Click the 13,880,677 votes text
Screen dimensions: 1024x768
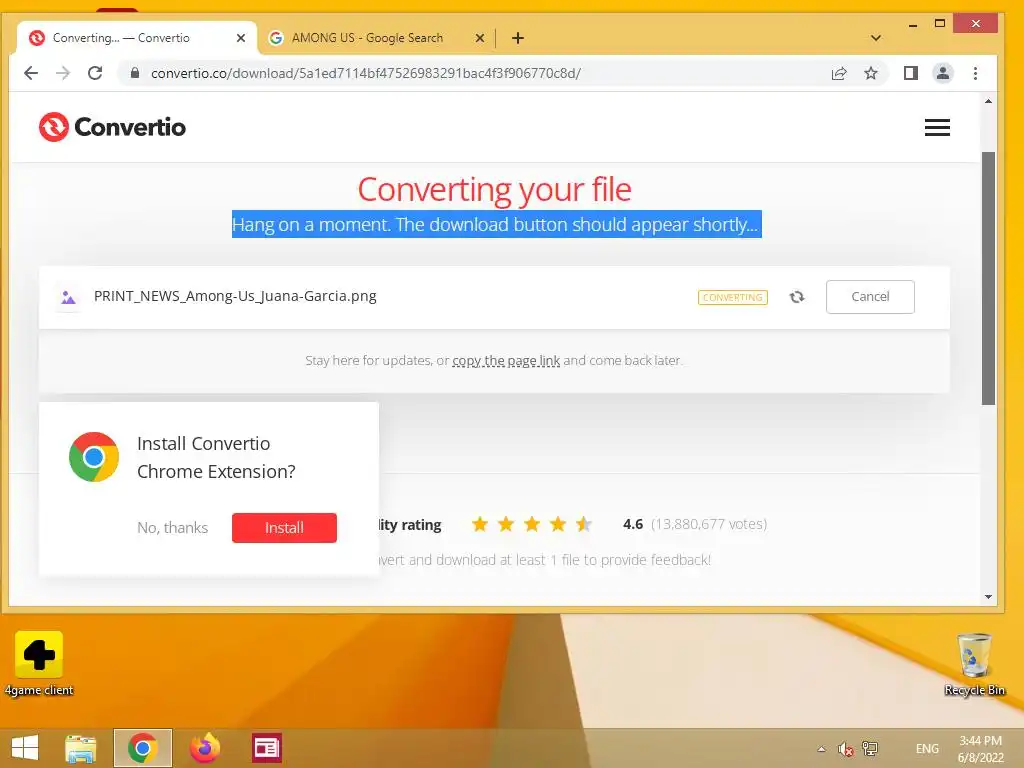[709, 524]
